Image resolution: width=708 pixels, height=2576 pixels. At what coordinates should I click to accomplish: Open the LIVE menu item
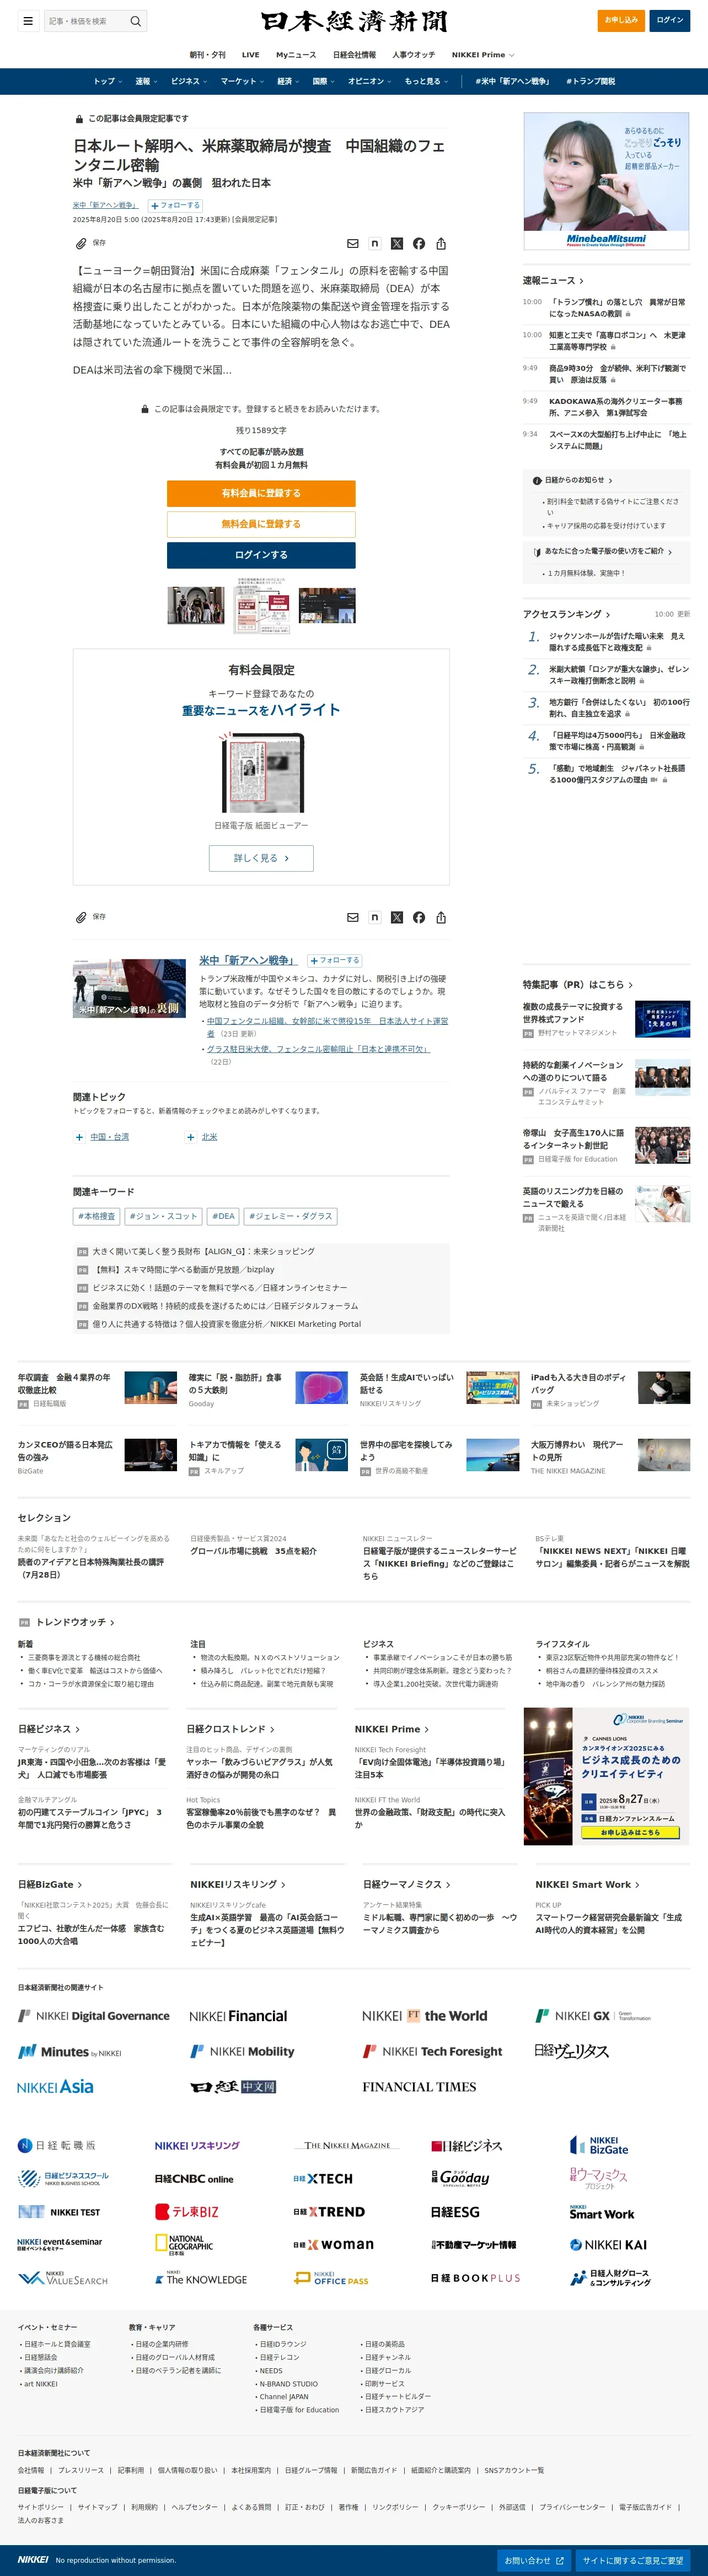pyautogui.click(x=250, y=55)
